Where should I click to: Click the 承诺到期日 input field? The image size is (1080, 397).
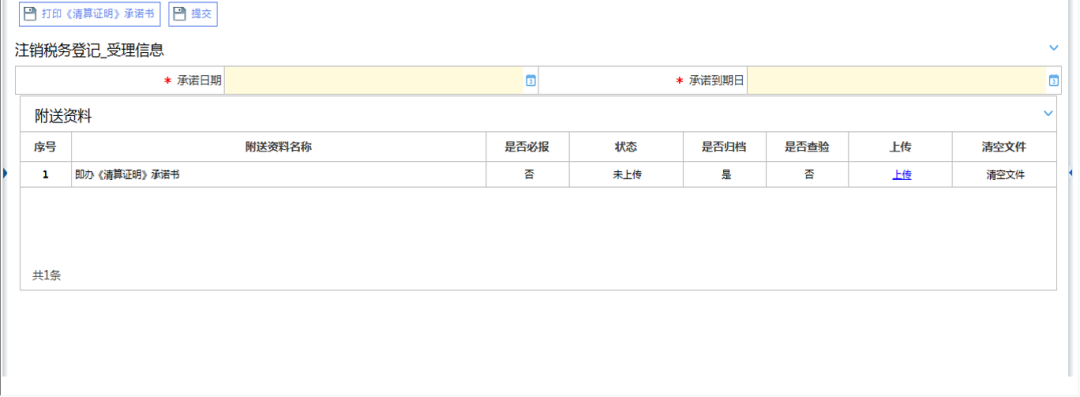tap(897, 81)
